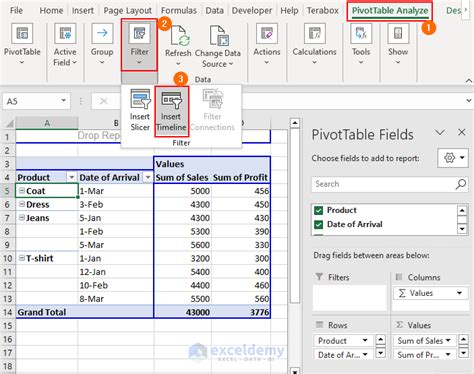Select the Grand Total cell
The height and width of the screenshot is (374, 474).
[85, 312]
